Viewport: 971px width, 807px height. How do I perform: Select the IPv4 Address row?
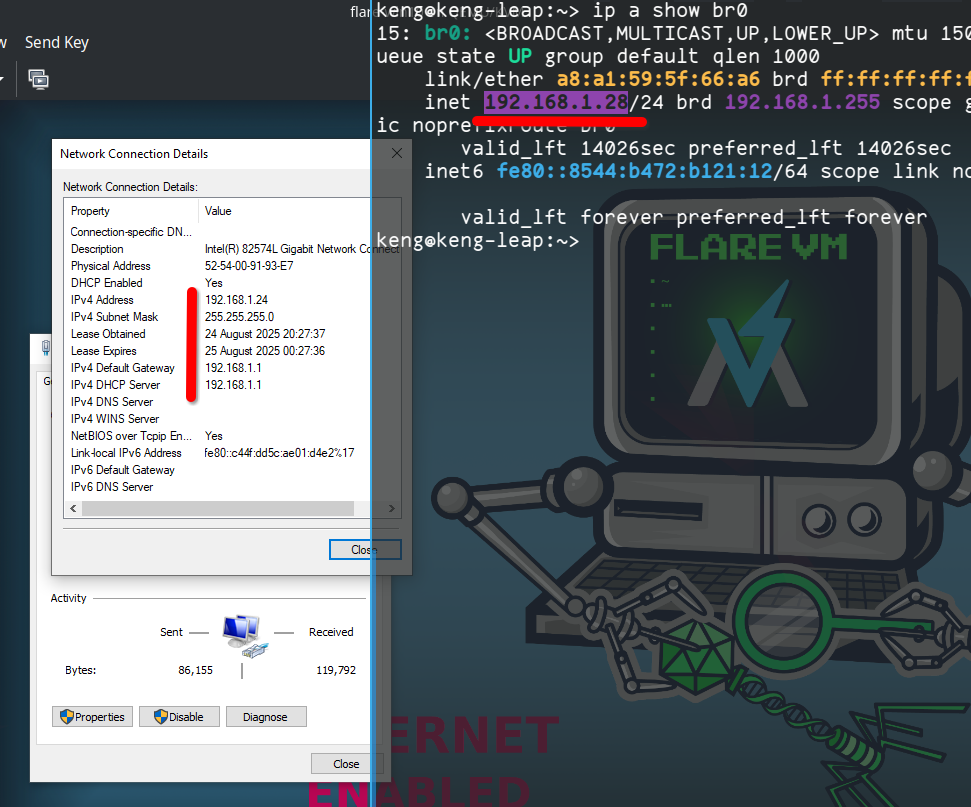(102, 300)
